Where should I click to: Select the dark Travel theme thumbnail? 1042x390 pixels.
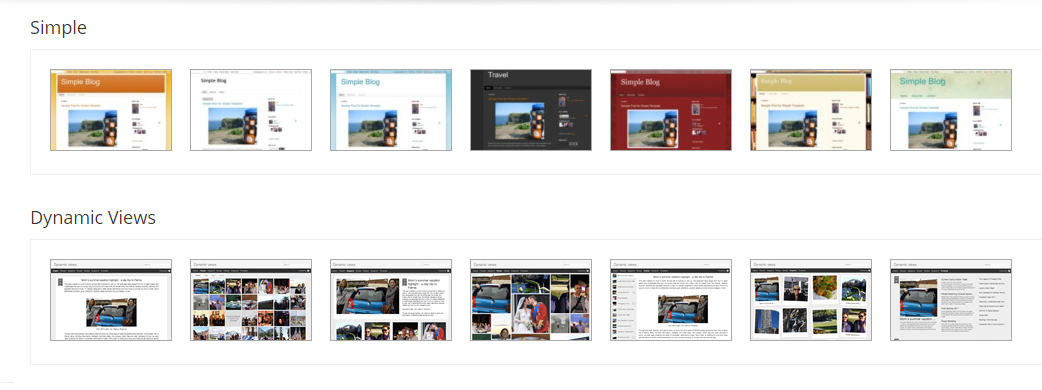point(531,110)
